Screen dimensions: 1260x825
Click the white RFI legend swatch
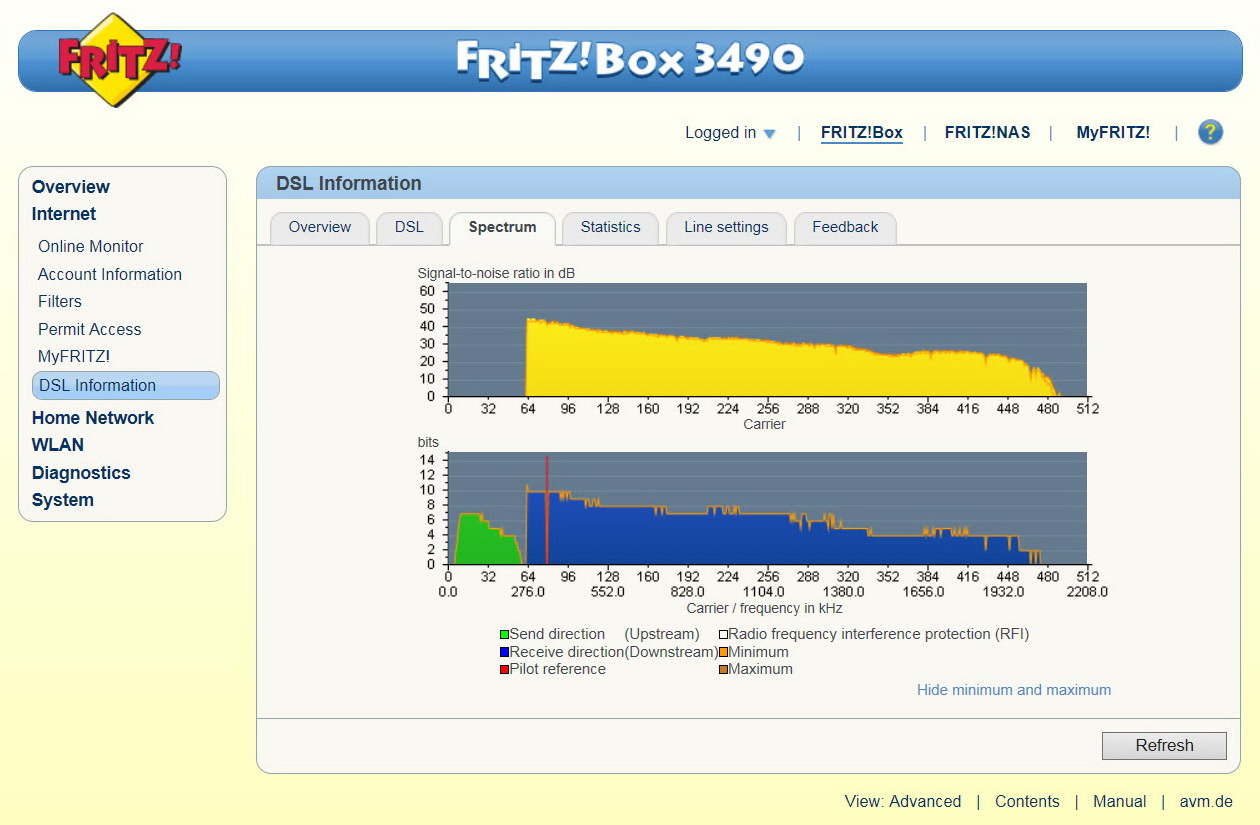(723, 635)
